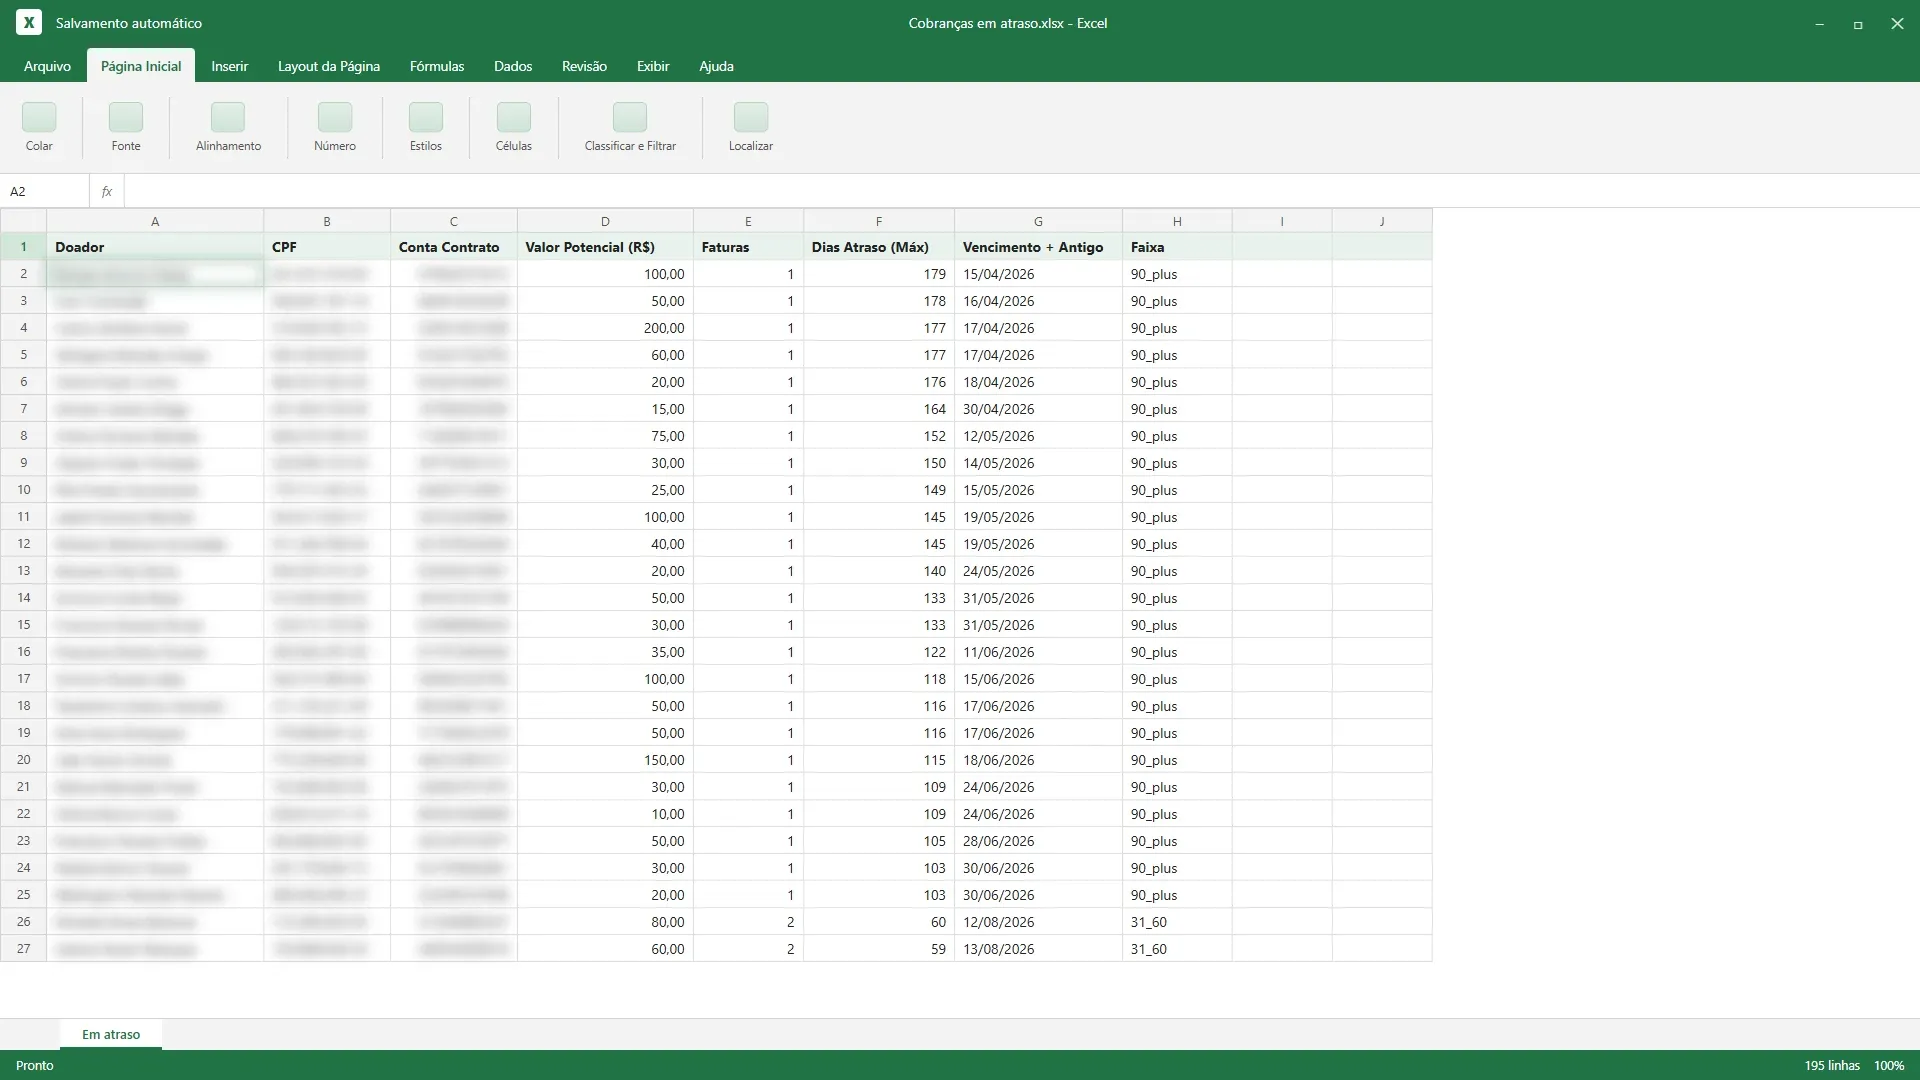The width and height of the screenshot is (1920, 1080).
Task: Select the date cell 30/04/2026
Action: pos(1038,409)
